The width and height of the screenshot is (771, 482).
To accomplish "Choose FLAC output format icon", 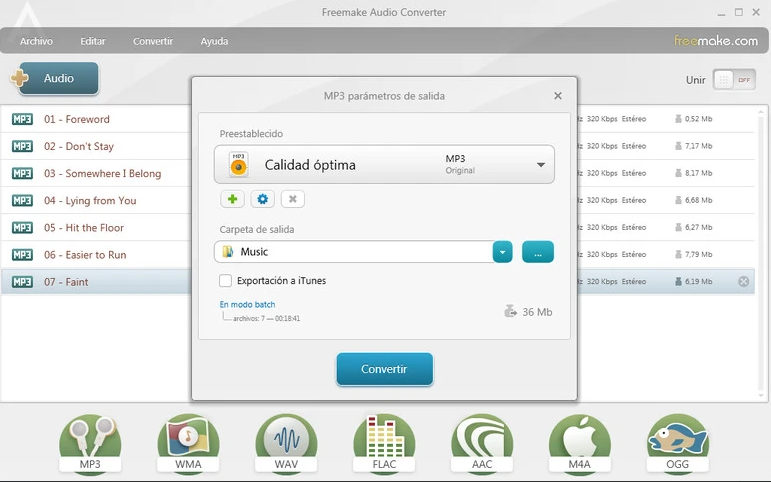I will click(384, 444).
